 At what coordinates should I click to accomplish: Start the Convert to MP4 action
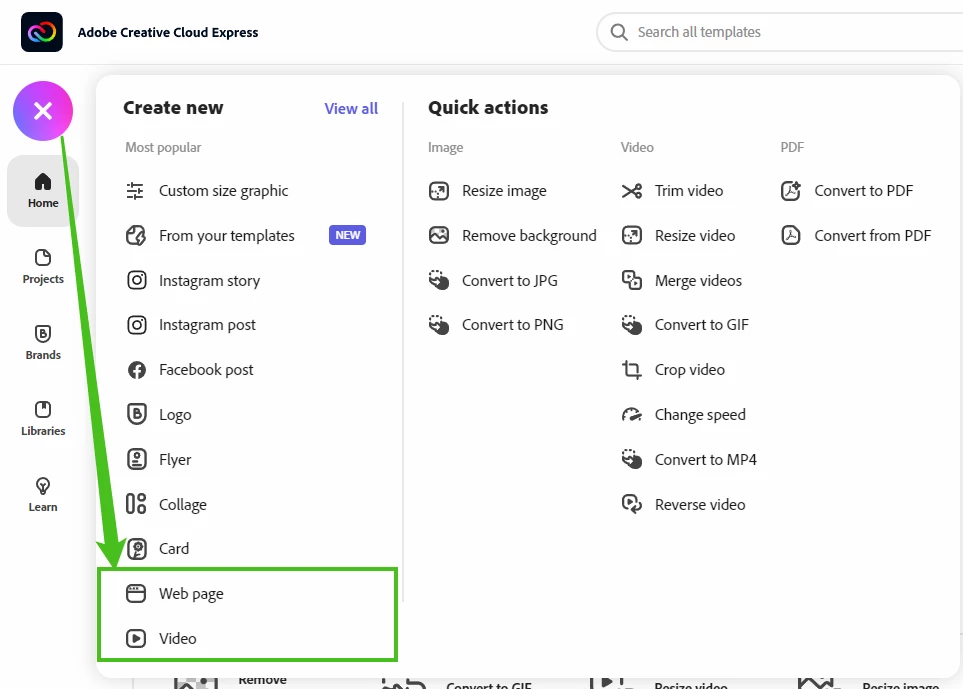pyautogui.click(x=706, y=459)
